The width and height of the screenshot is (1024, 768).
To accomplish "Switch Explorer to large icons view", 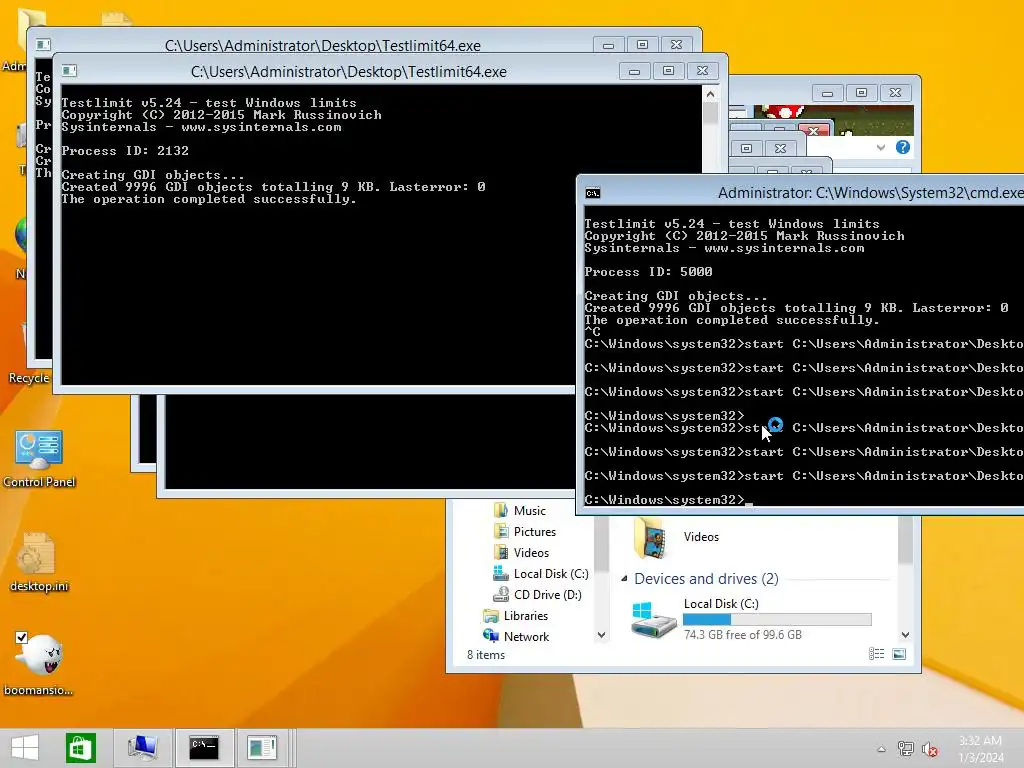I will tap(899, 654).
